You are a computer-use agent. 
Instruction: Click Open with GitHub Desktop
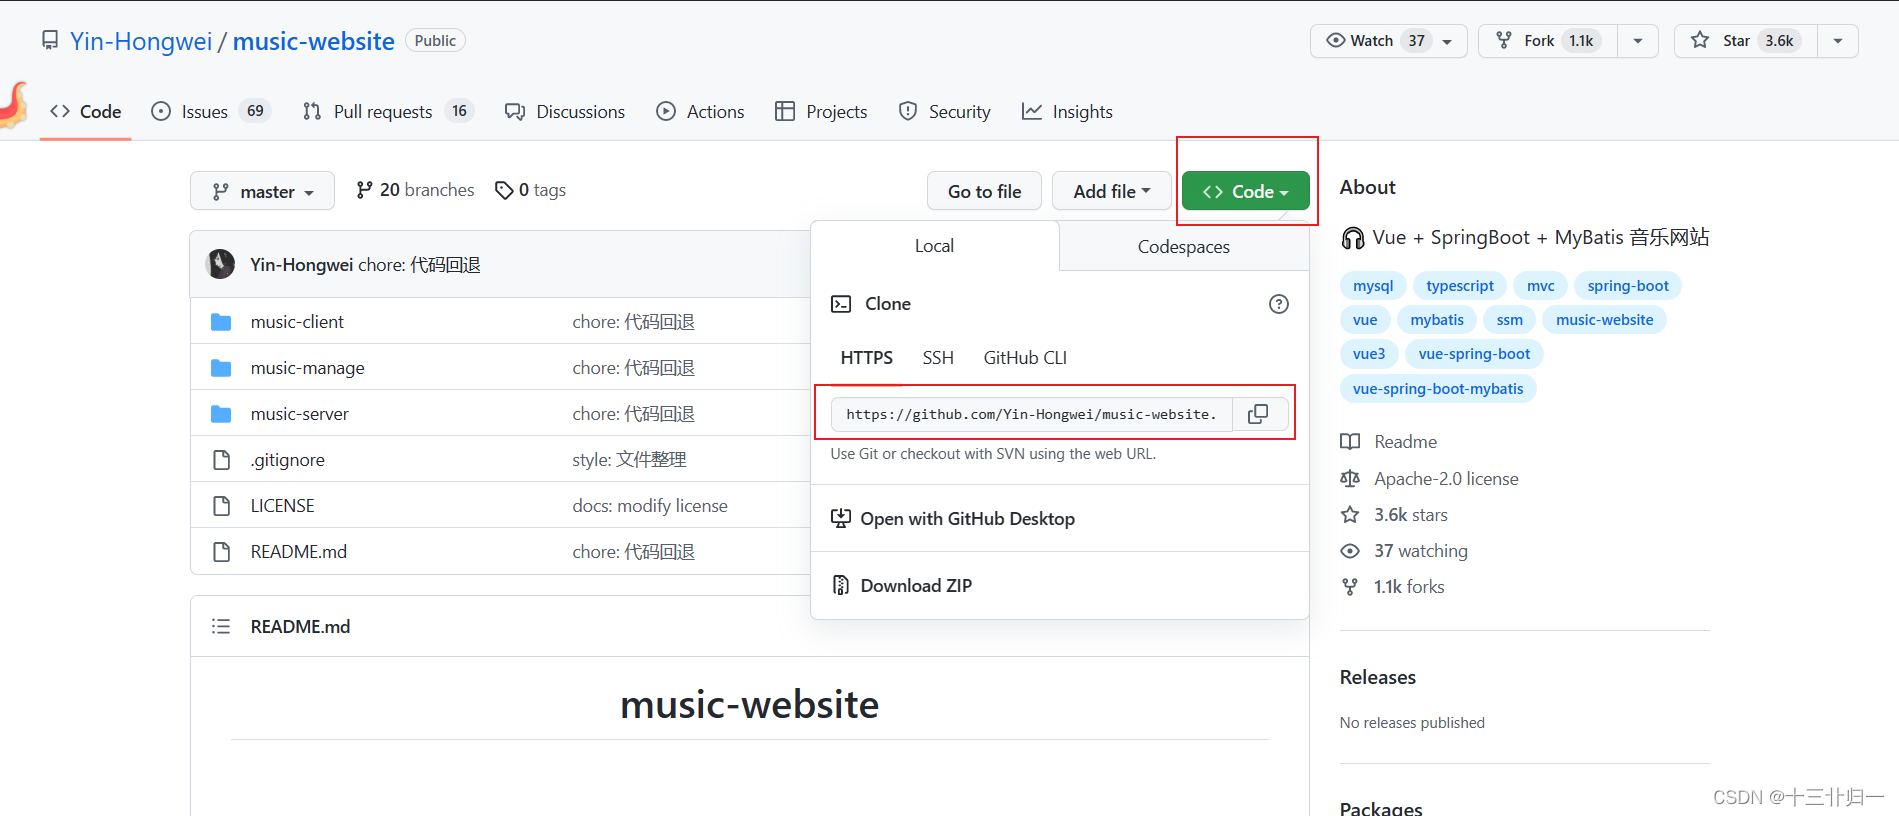[x=1059, y=518]
